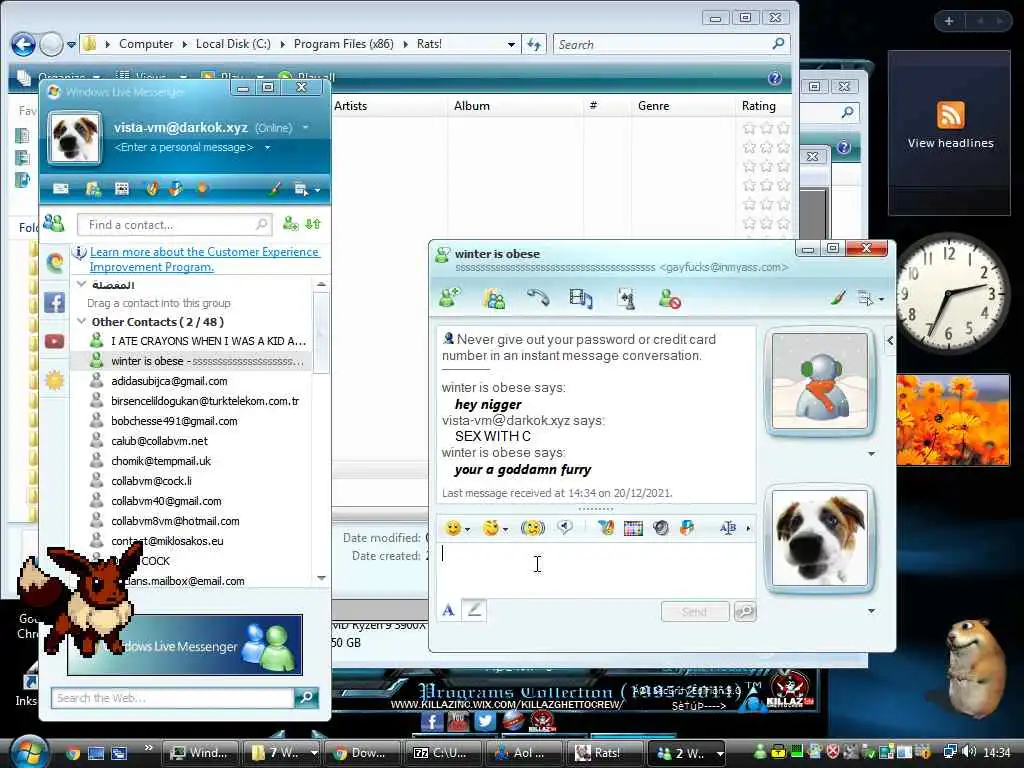Image resolution: width=1024 pixels, height=768 pixels.
Task: Open the YouTube tab icon in Messenger sidebar
Action: tap(55, 341)
